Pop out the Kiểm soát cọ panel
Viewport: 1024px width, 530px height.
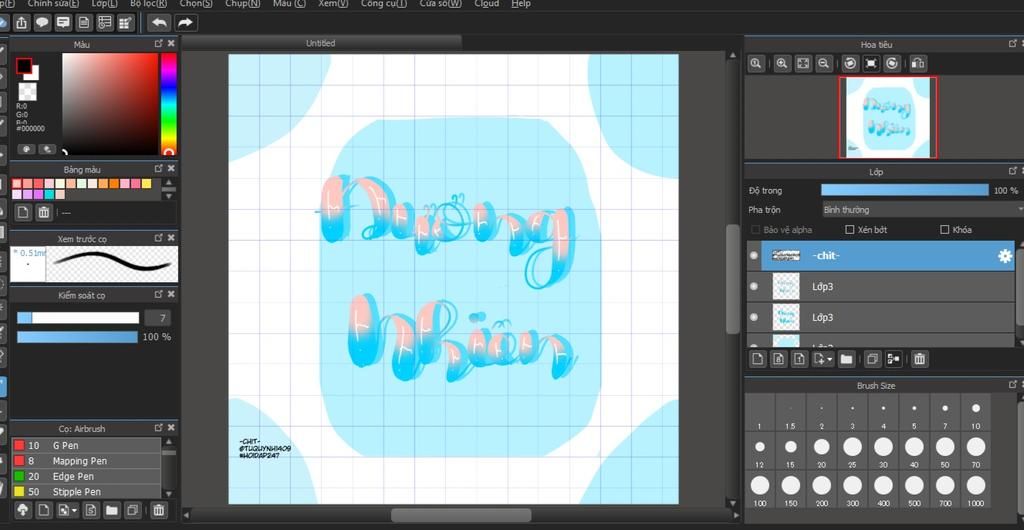159,295
